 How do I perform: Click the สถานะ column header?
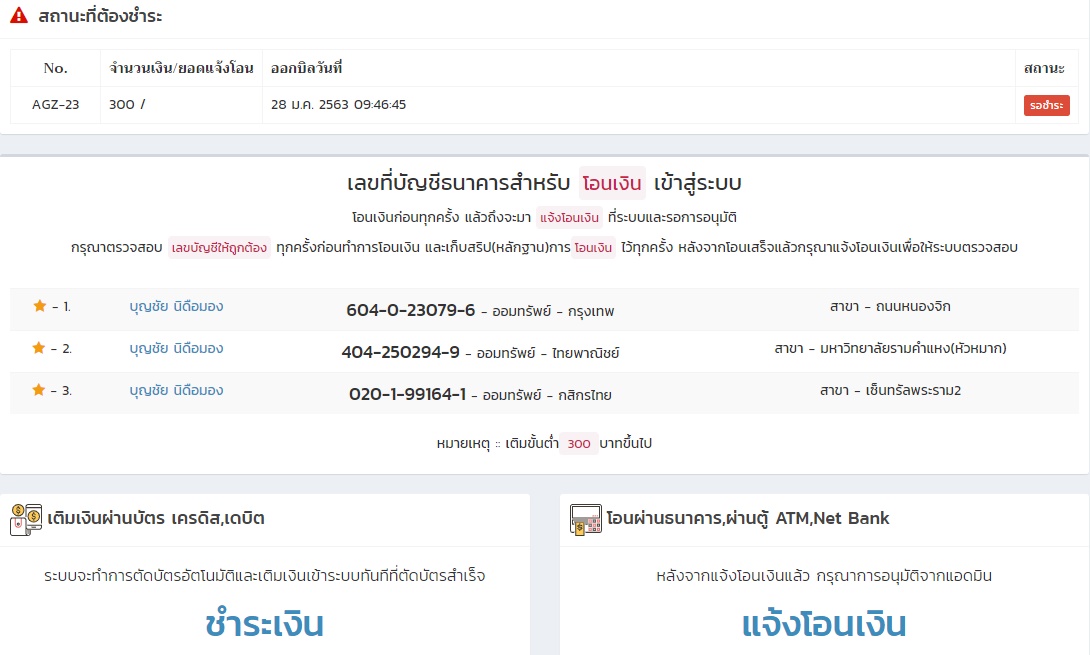click(1044, 68)
